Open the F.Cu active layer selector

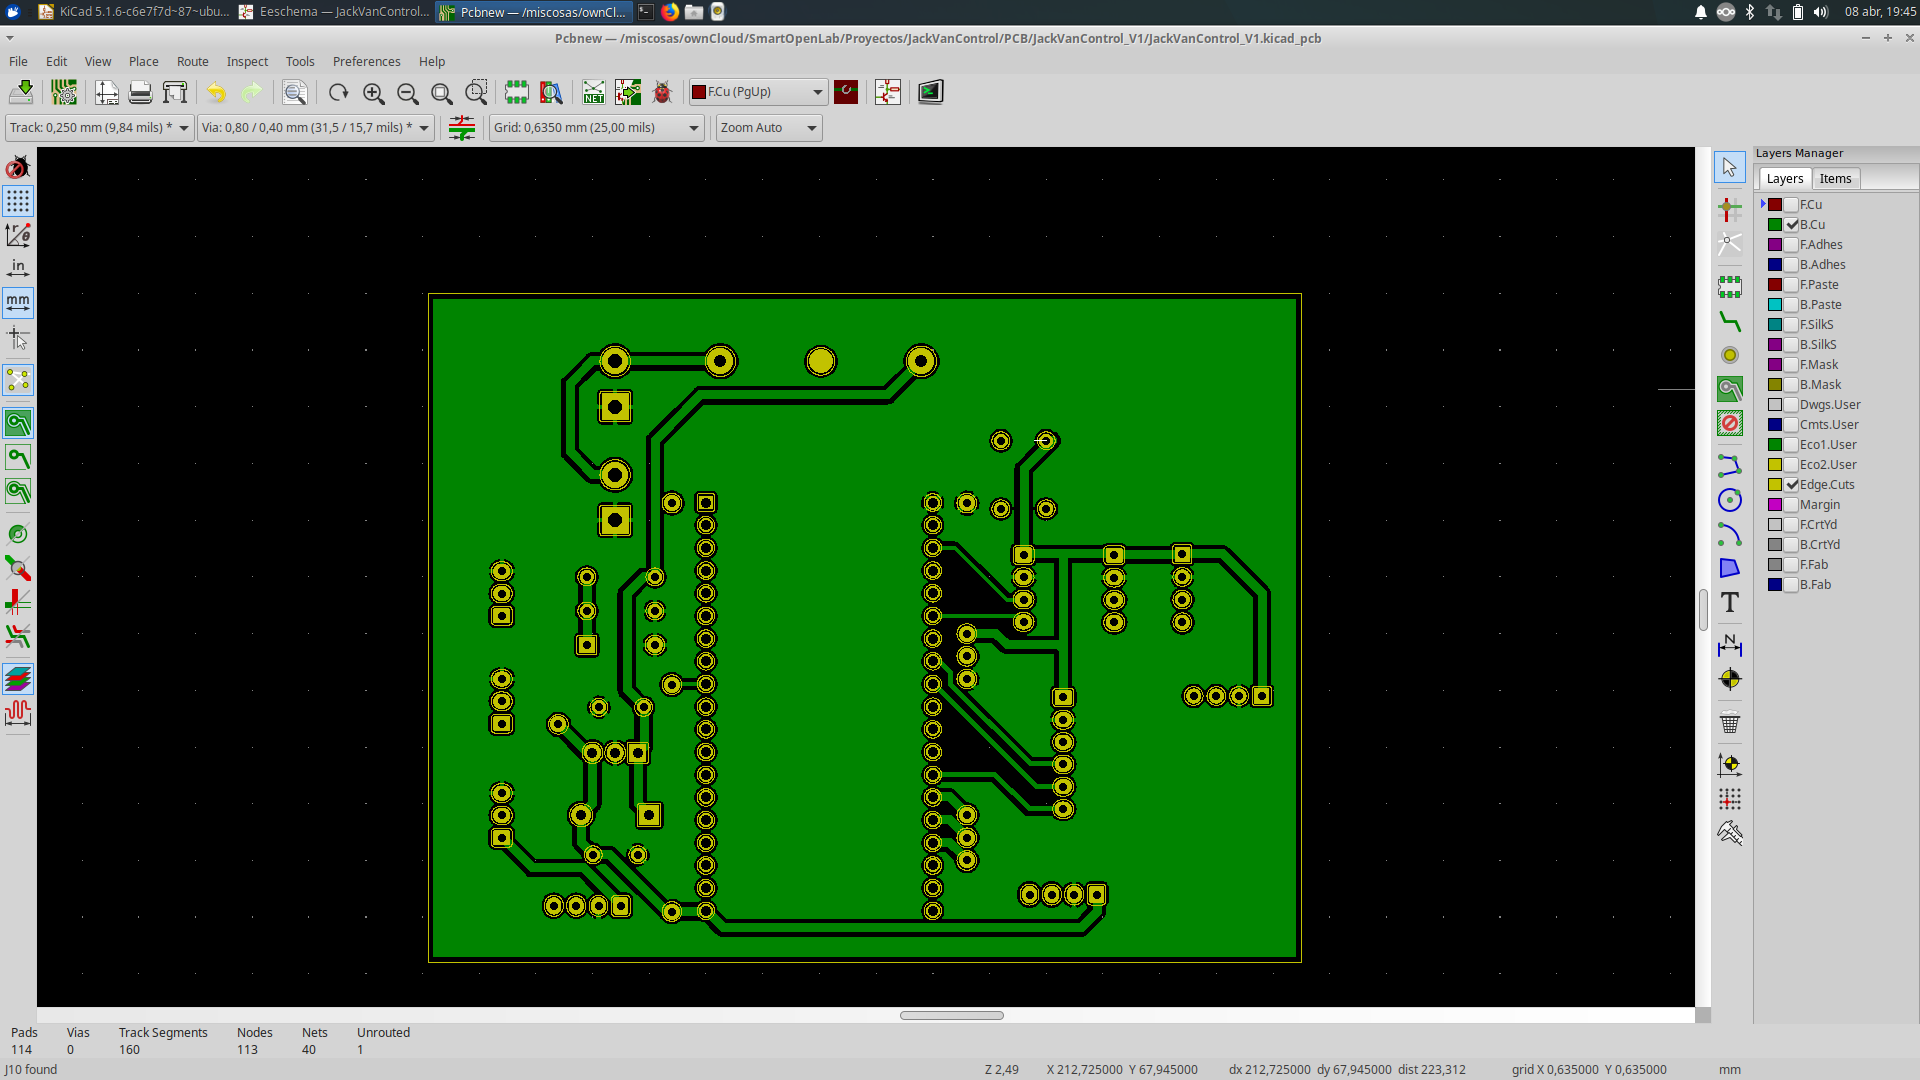pyautogui.click(x=758, y=92)
